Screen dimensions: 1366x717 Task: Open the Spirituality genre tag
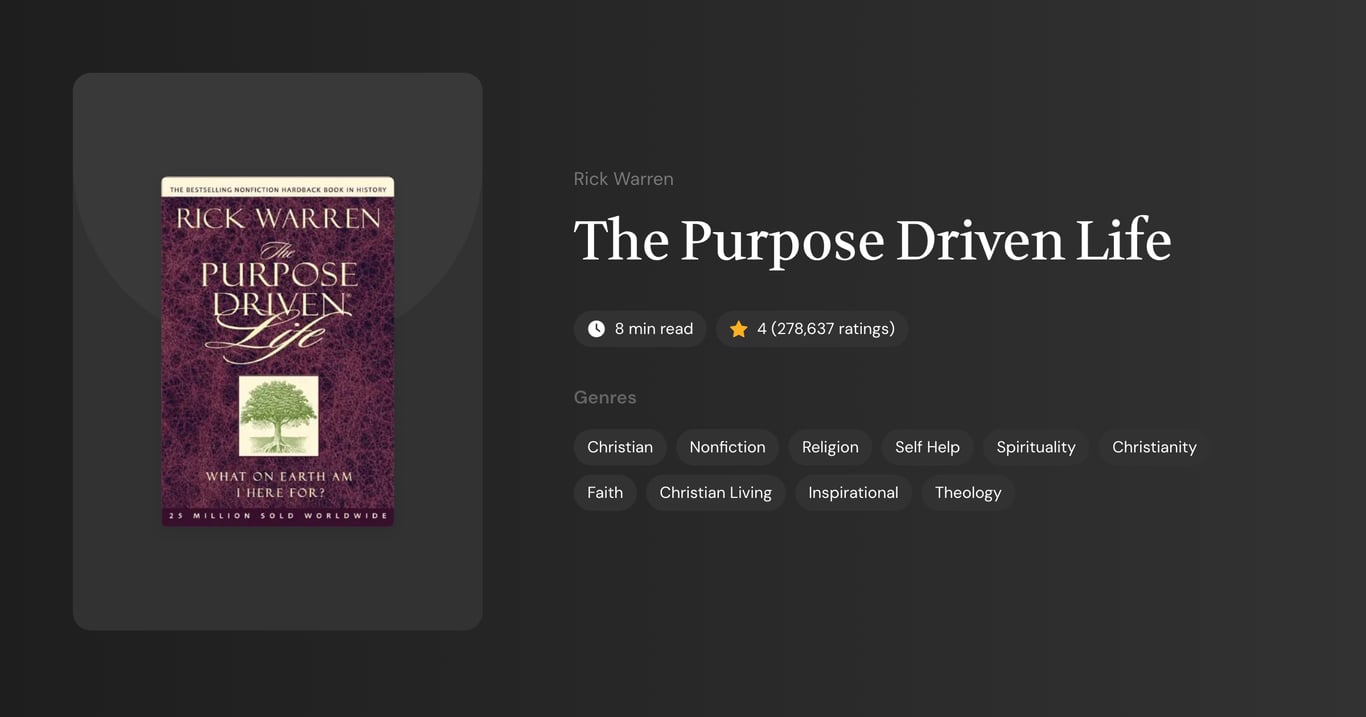pos(1036,447)
